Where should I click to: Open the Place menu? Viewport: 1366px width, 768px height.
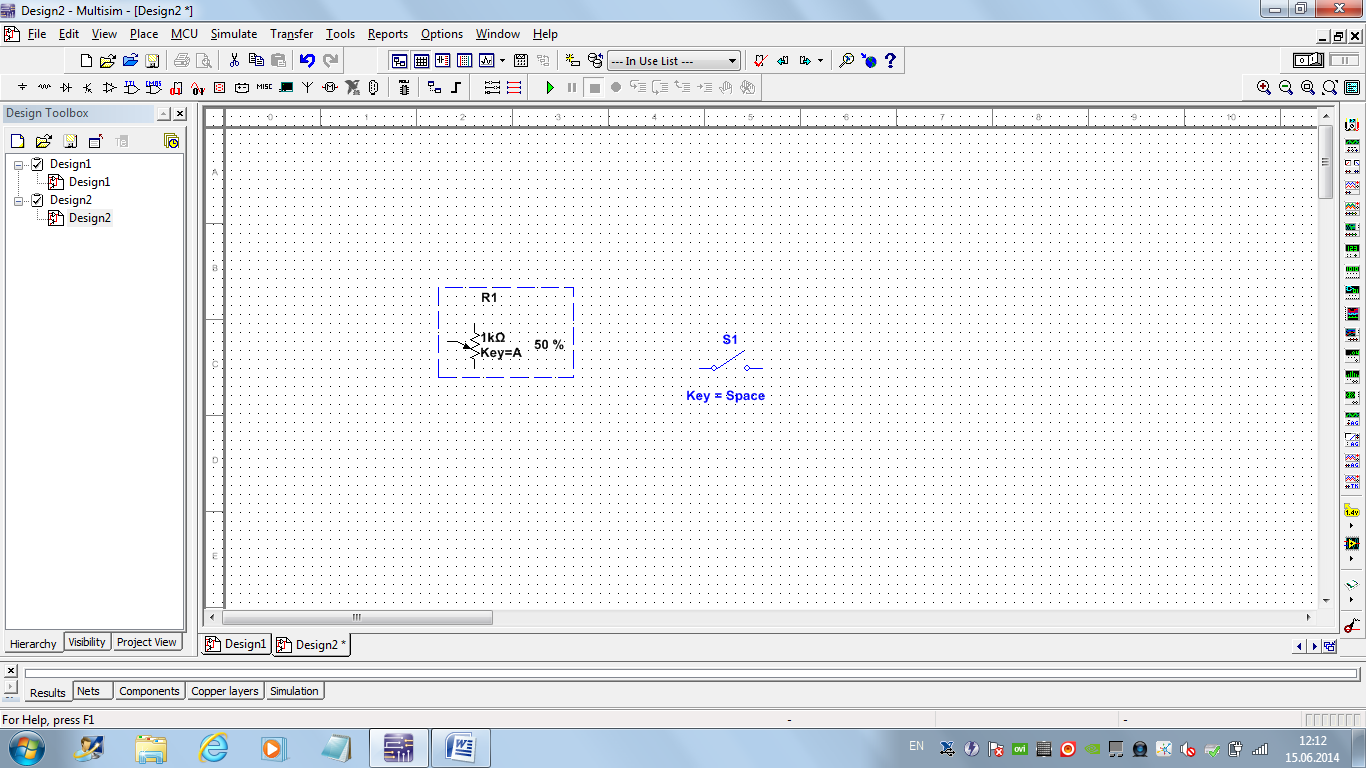[x=144, y=34]
